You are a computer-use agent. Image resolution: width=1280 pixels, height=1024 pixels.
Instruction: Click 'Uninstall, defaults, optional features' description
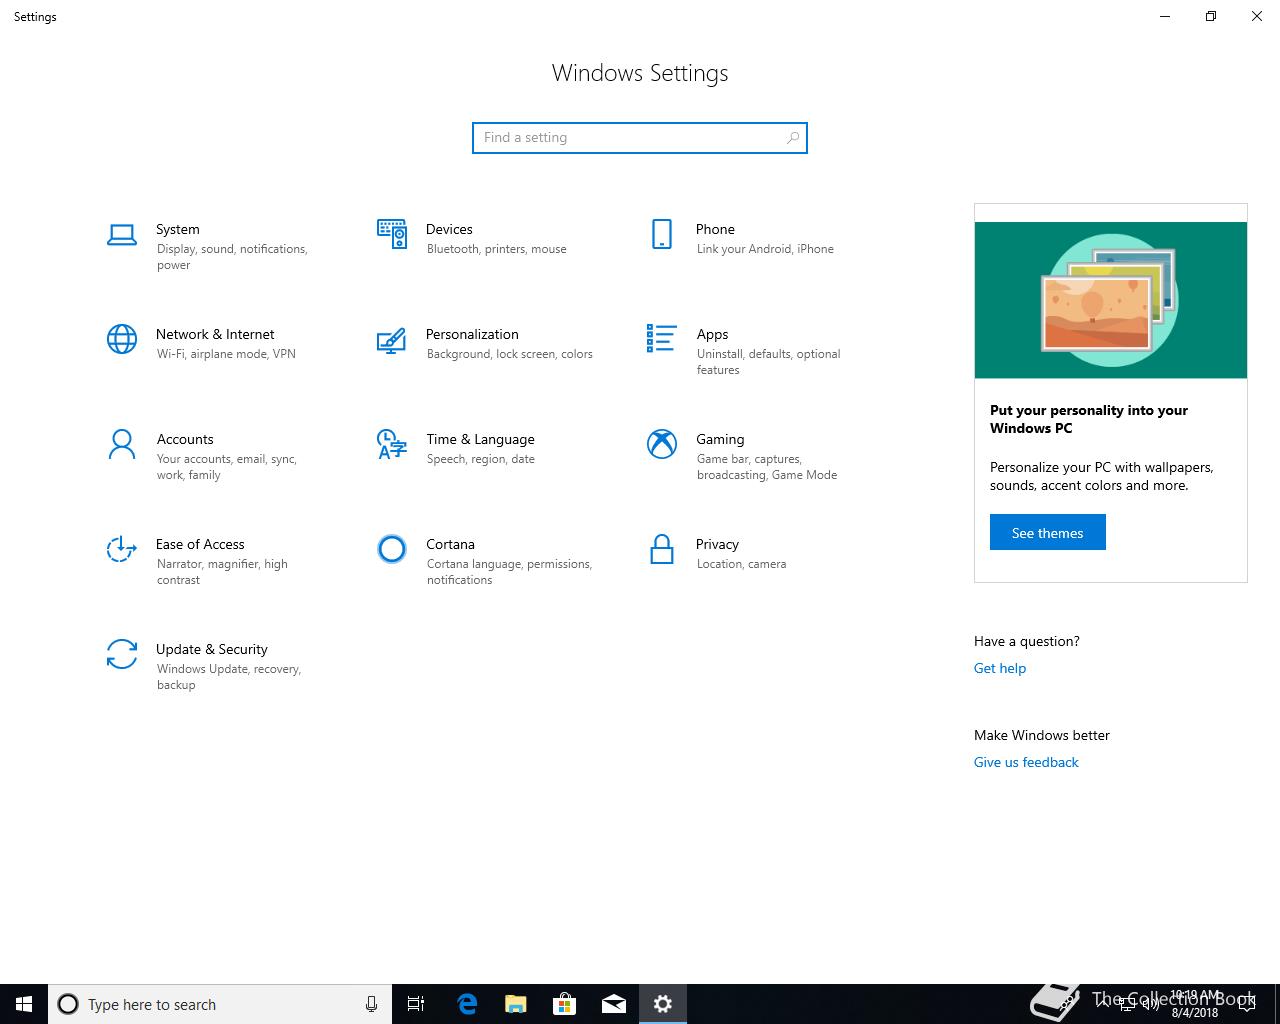768,362
